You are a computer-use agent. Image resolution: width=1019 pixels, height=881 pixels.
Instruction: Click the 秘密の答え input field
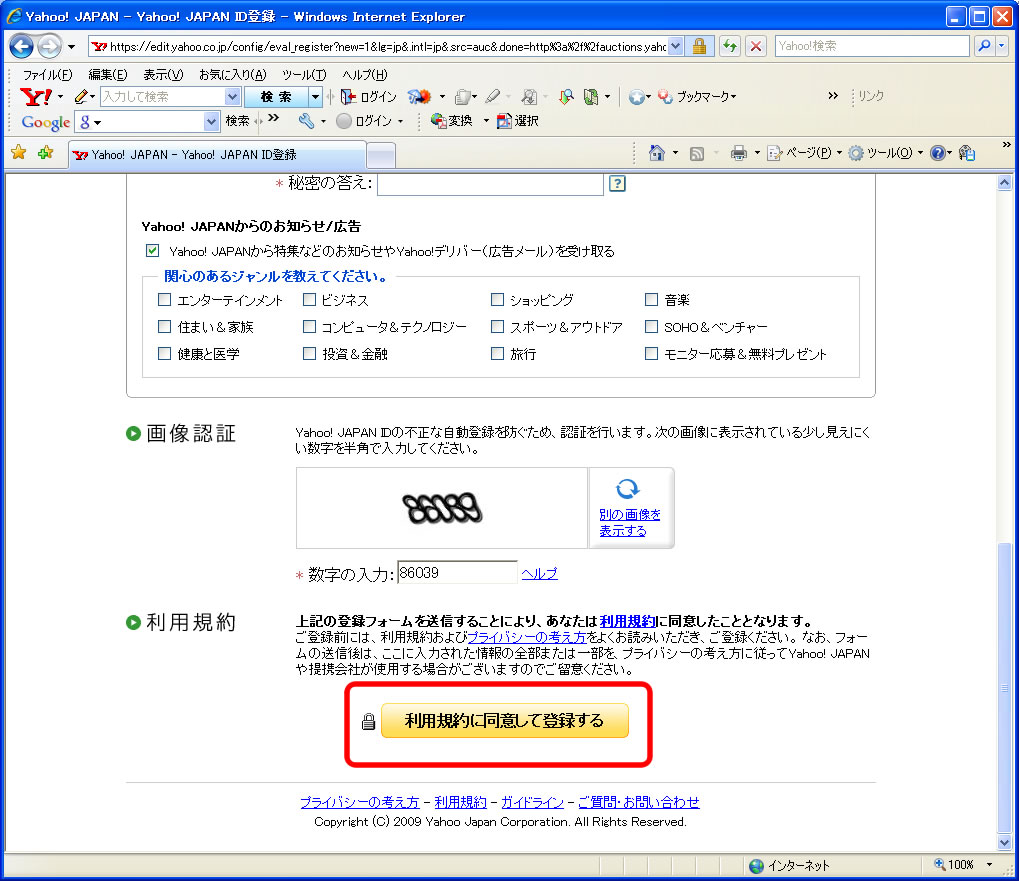(490, 184)
